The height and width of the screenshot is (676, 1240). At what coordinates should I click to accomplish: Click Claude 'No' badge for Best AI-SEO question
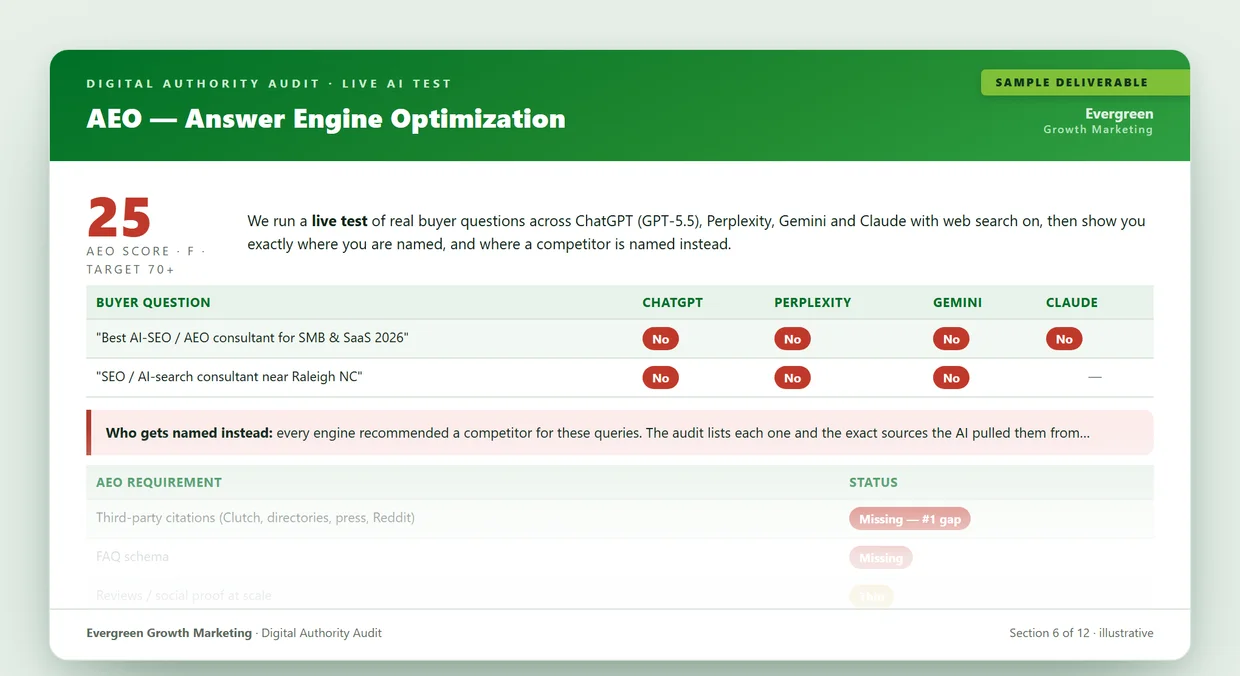(x=1064, y=339)
